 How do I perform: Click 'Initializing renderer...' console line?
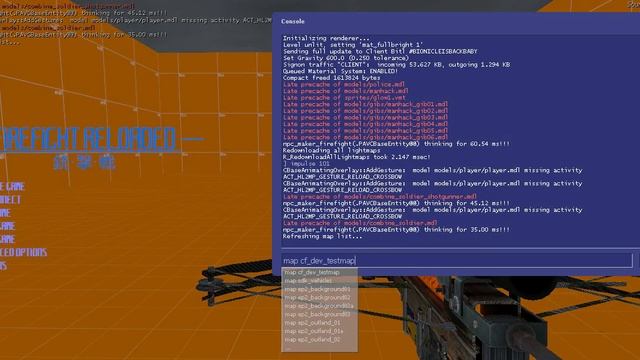(x=326, y=38)
